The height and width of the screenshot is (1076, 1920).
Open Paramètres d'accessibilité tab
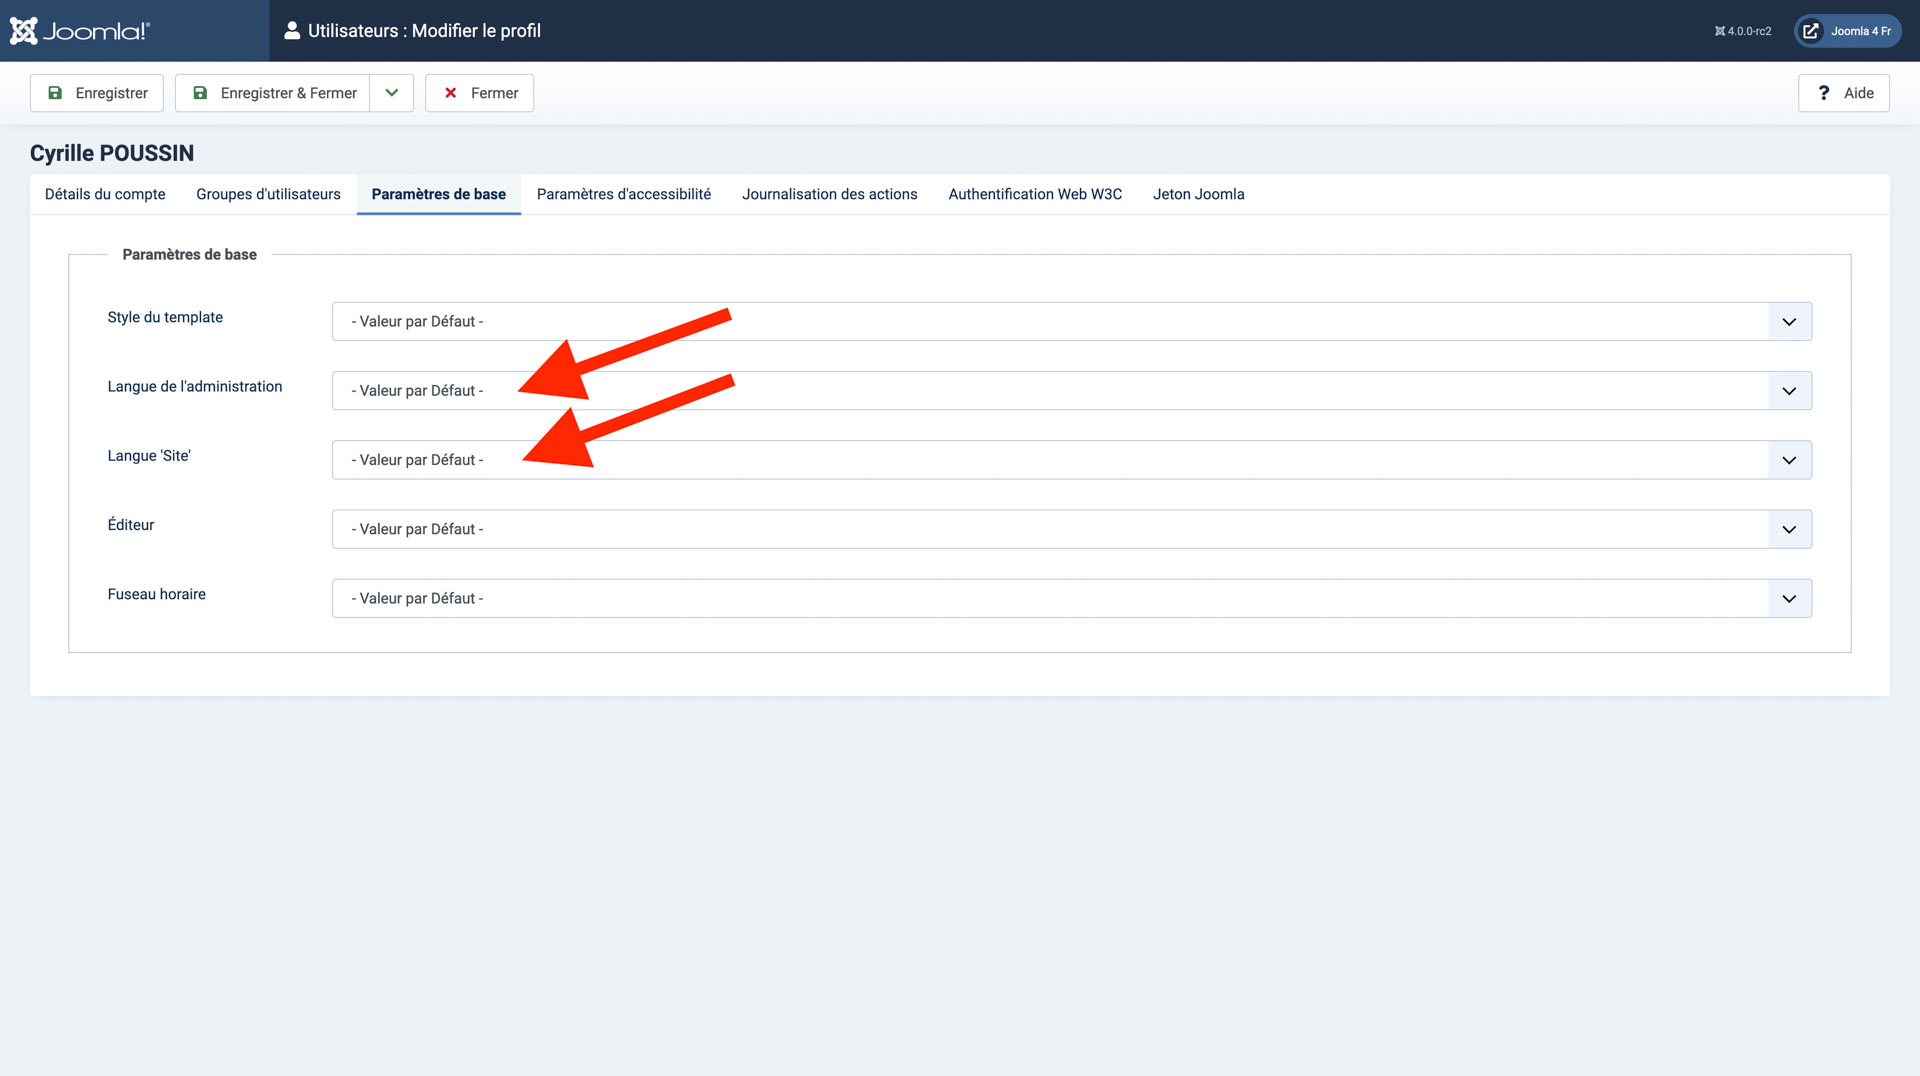point(624,194)
